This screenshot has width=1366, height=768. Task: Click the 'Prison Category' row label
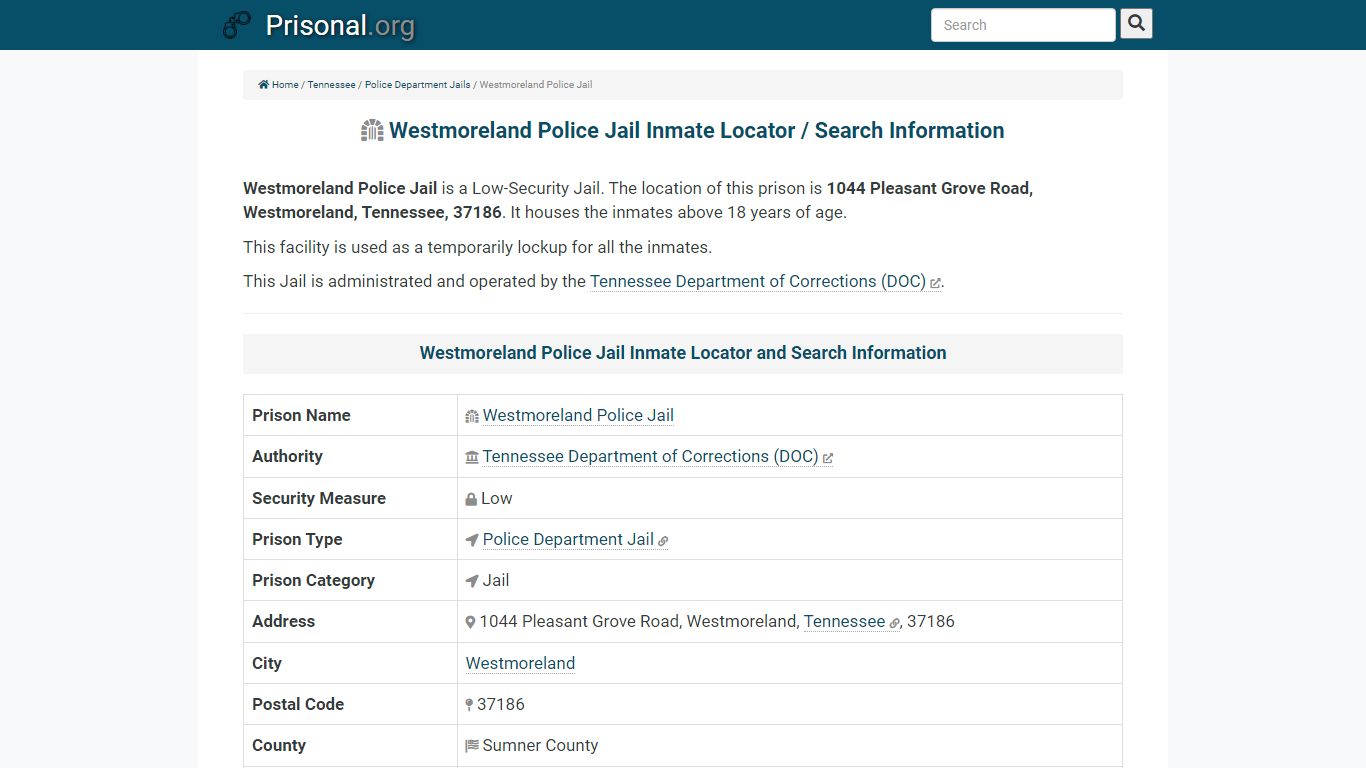point(313,580)
